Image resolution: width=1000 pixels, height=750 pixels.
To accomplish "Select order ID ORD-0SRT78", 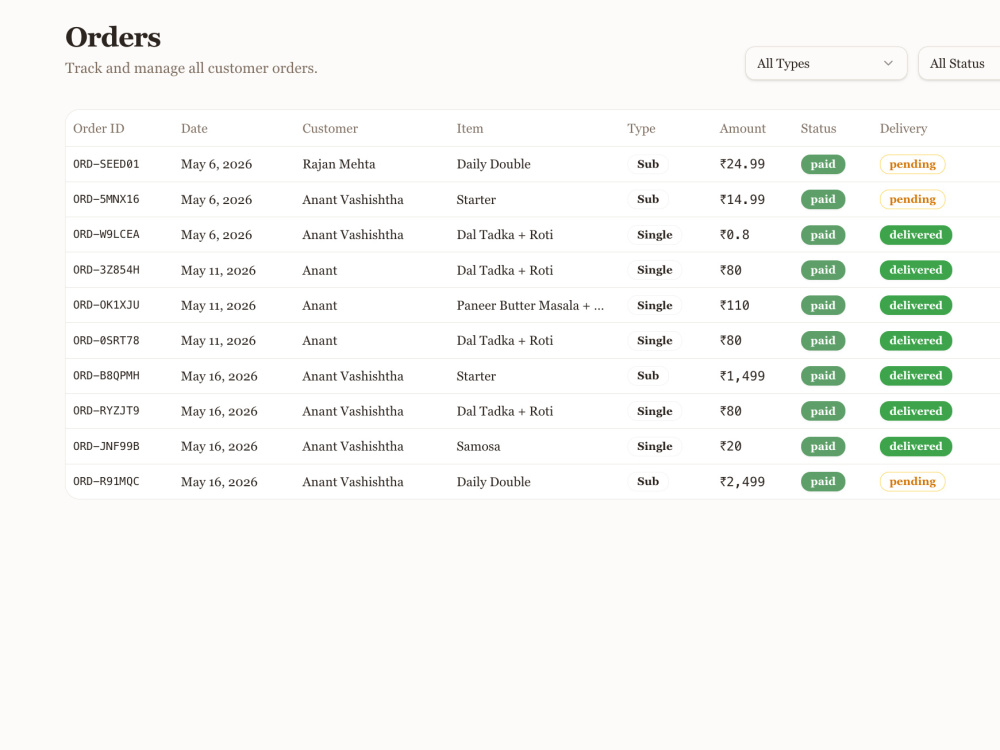I will click(x=106, y=340).
